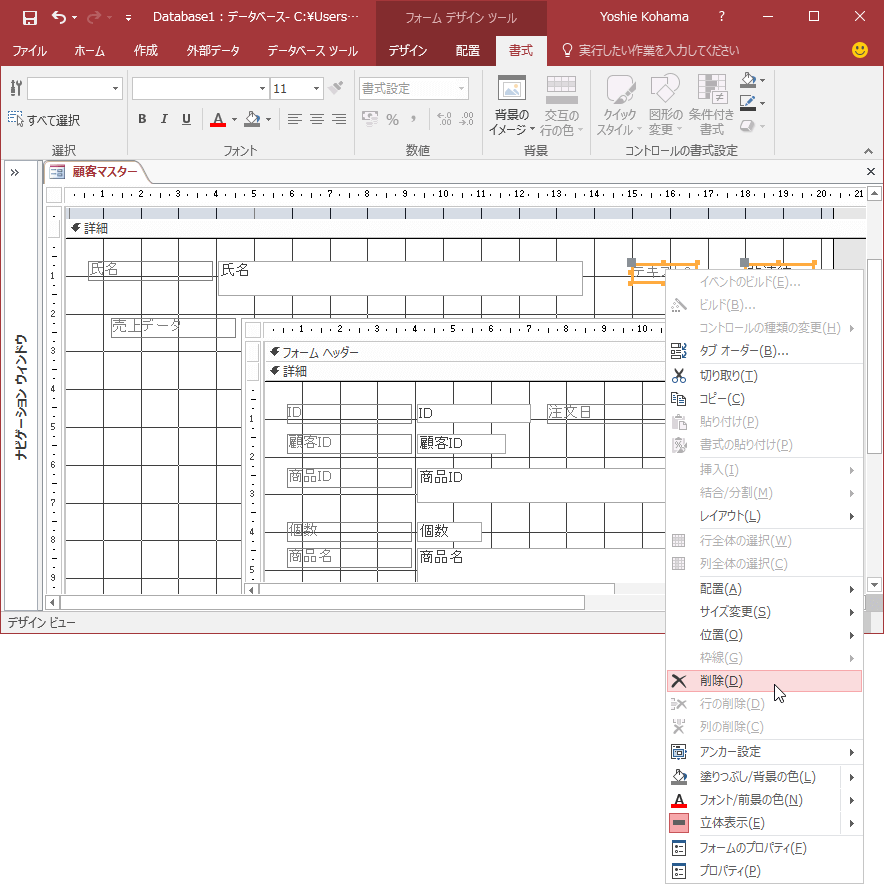This screenshot has width=884, height=884.
Task: Open shape outline pen in control formatting
Action: [748, 103]
